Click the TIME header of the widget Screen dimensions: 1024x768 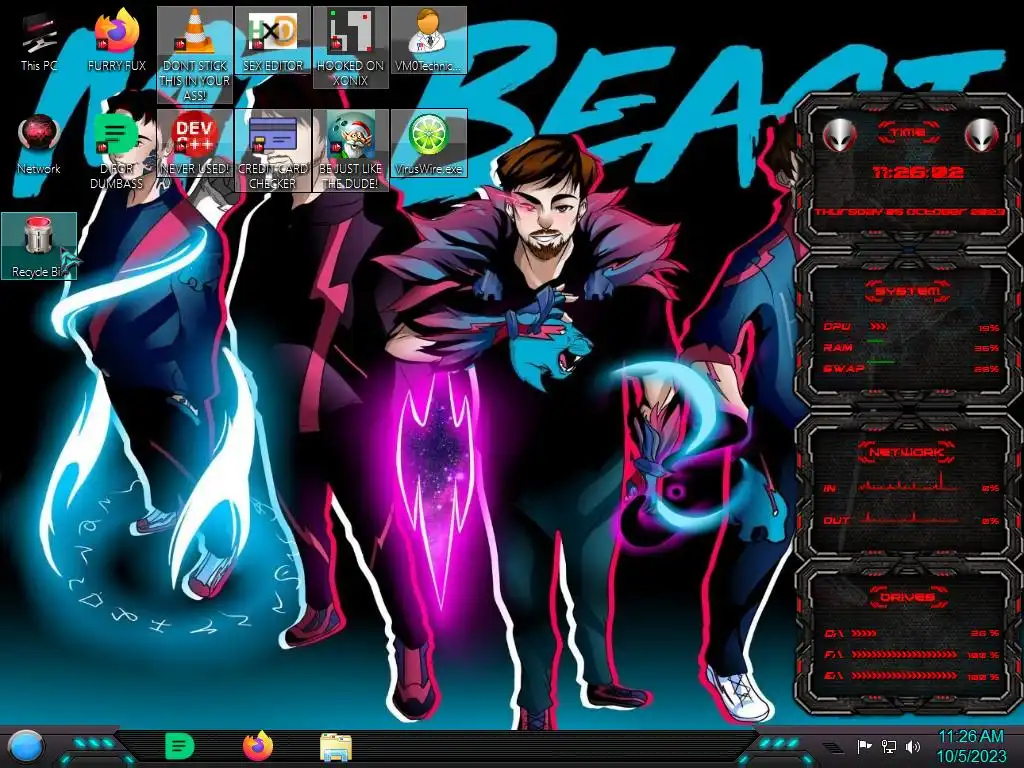pos(908,133)
